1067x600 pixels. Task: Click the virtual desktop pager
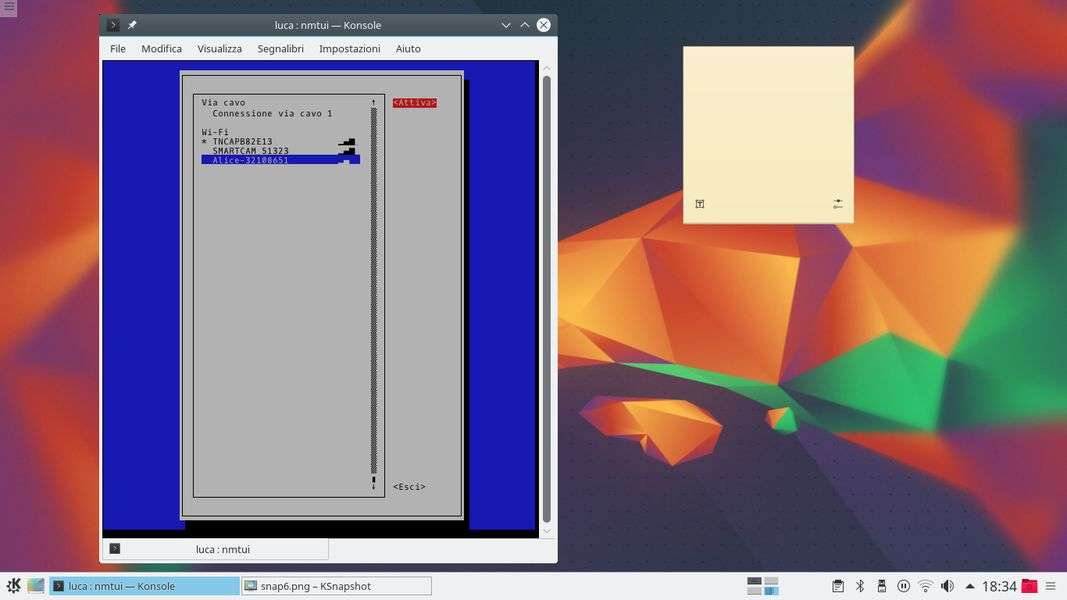tap(762, 586)
